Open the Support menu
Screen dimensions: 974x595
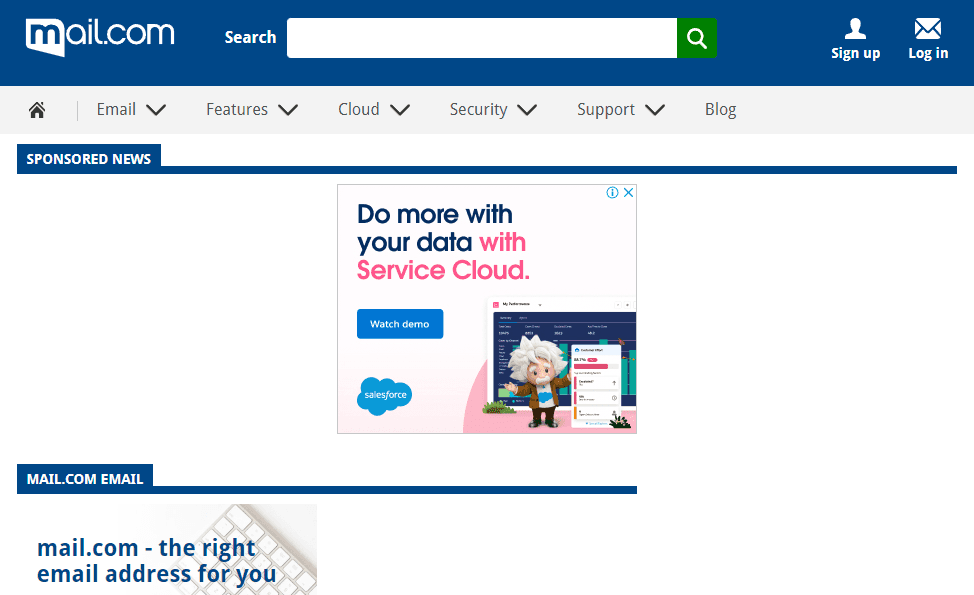[606, 109]
